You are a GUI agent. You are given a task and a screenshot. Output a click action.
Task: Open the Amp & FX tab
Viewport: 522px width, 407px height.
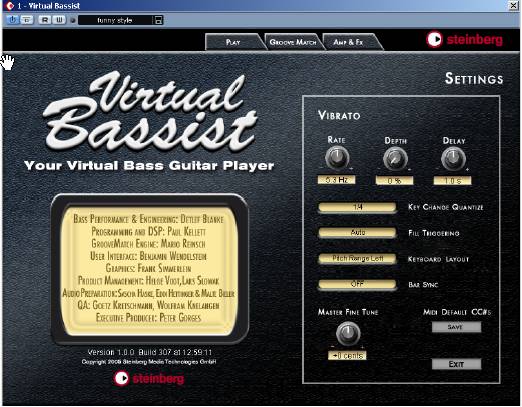(x=348, y=42)
